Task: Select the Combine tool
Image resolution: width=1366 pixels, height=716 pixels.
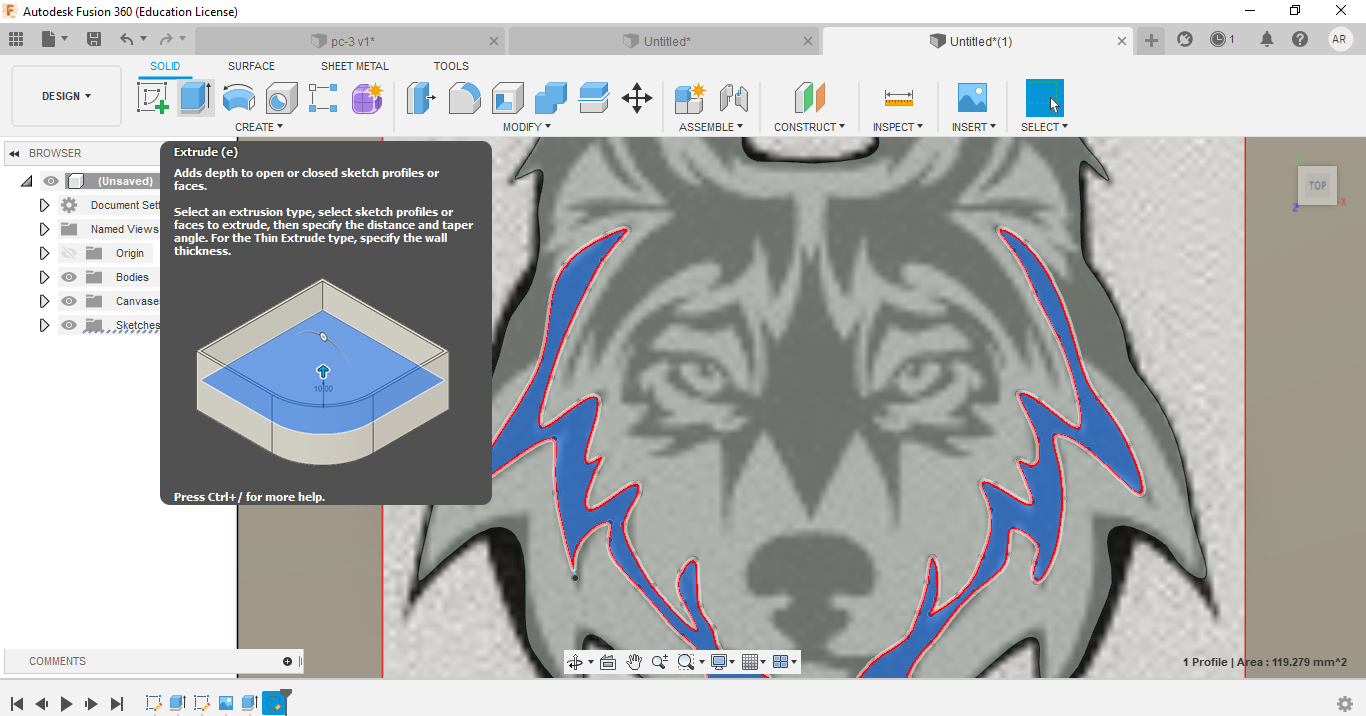Action: pos(551,98)
